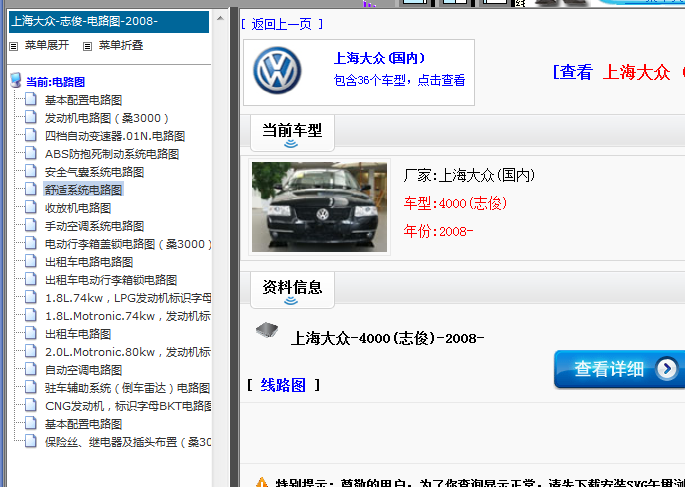
Task: Click 菜单折叠 to collapse menu
Action: (121, 45)
